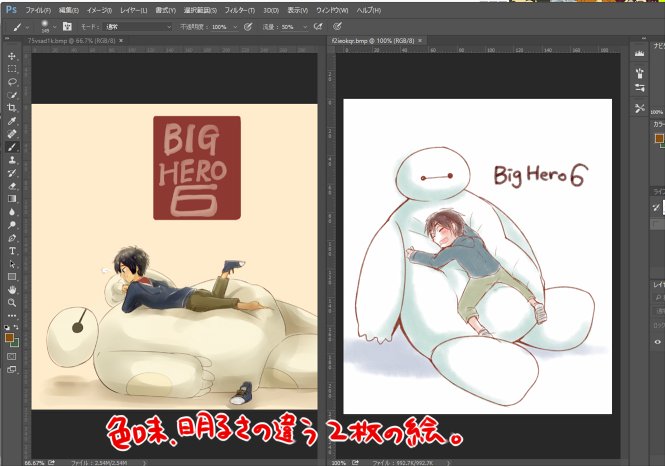
Task: Select the Quick Selection tool
Action: 12,95
